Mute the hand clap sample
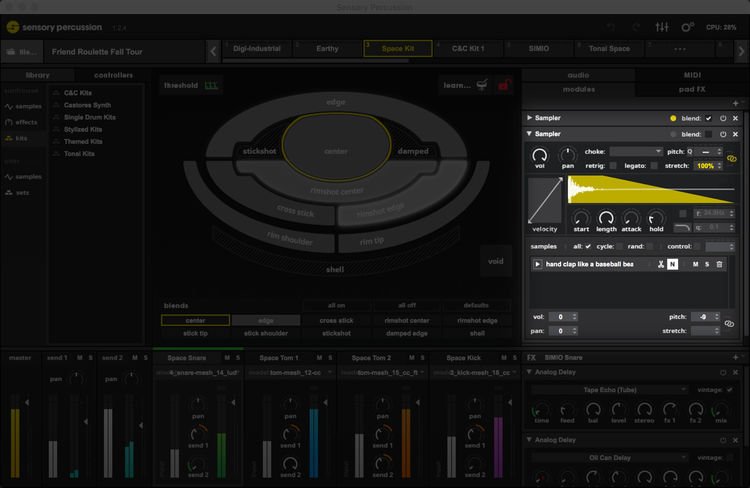 695,264
